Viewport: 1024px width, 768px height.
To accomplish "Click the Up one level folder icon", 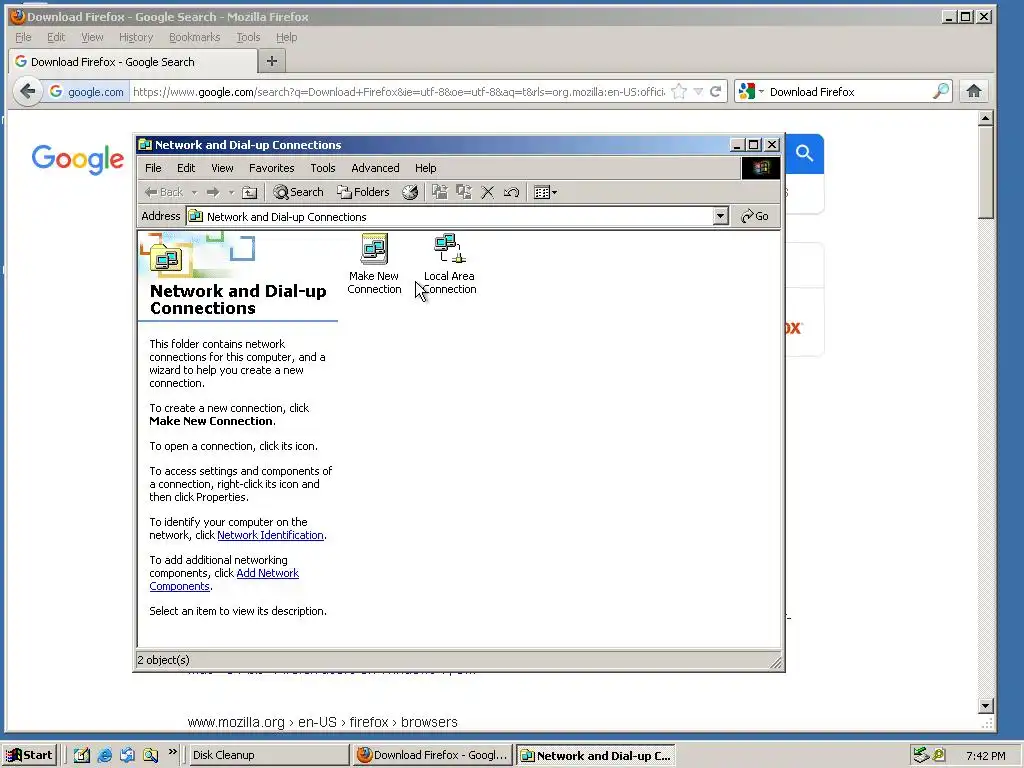I will coord(249,192).
